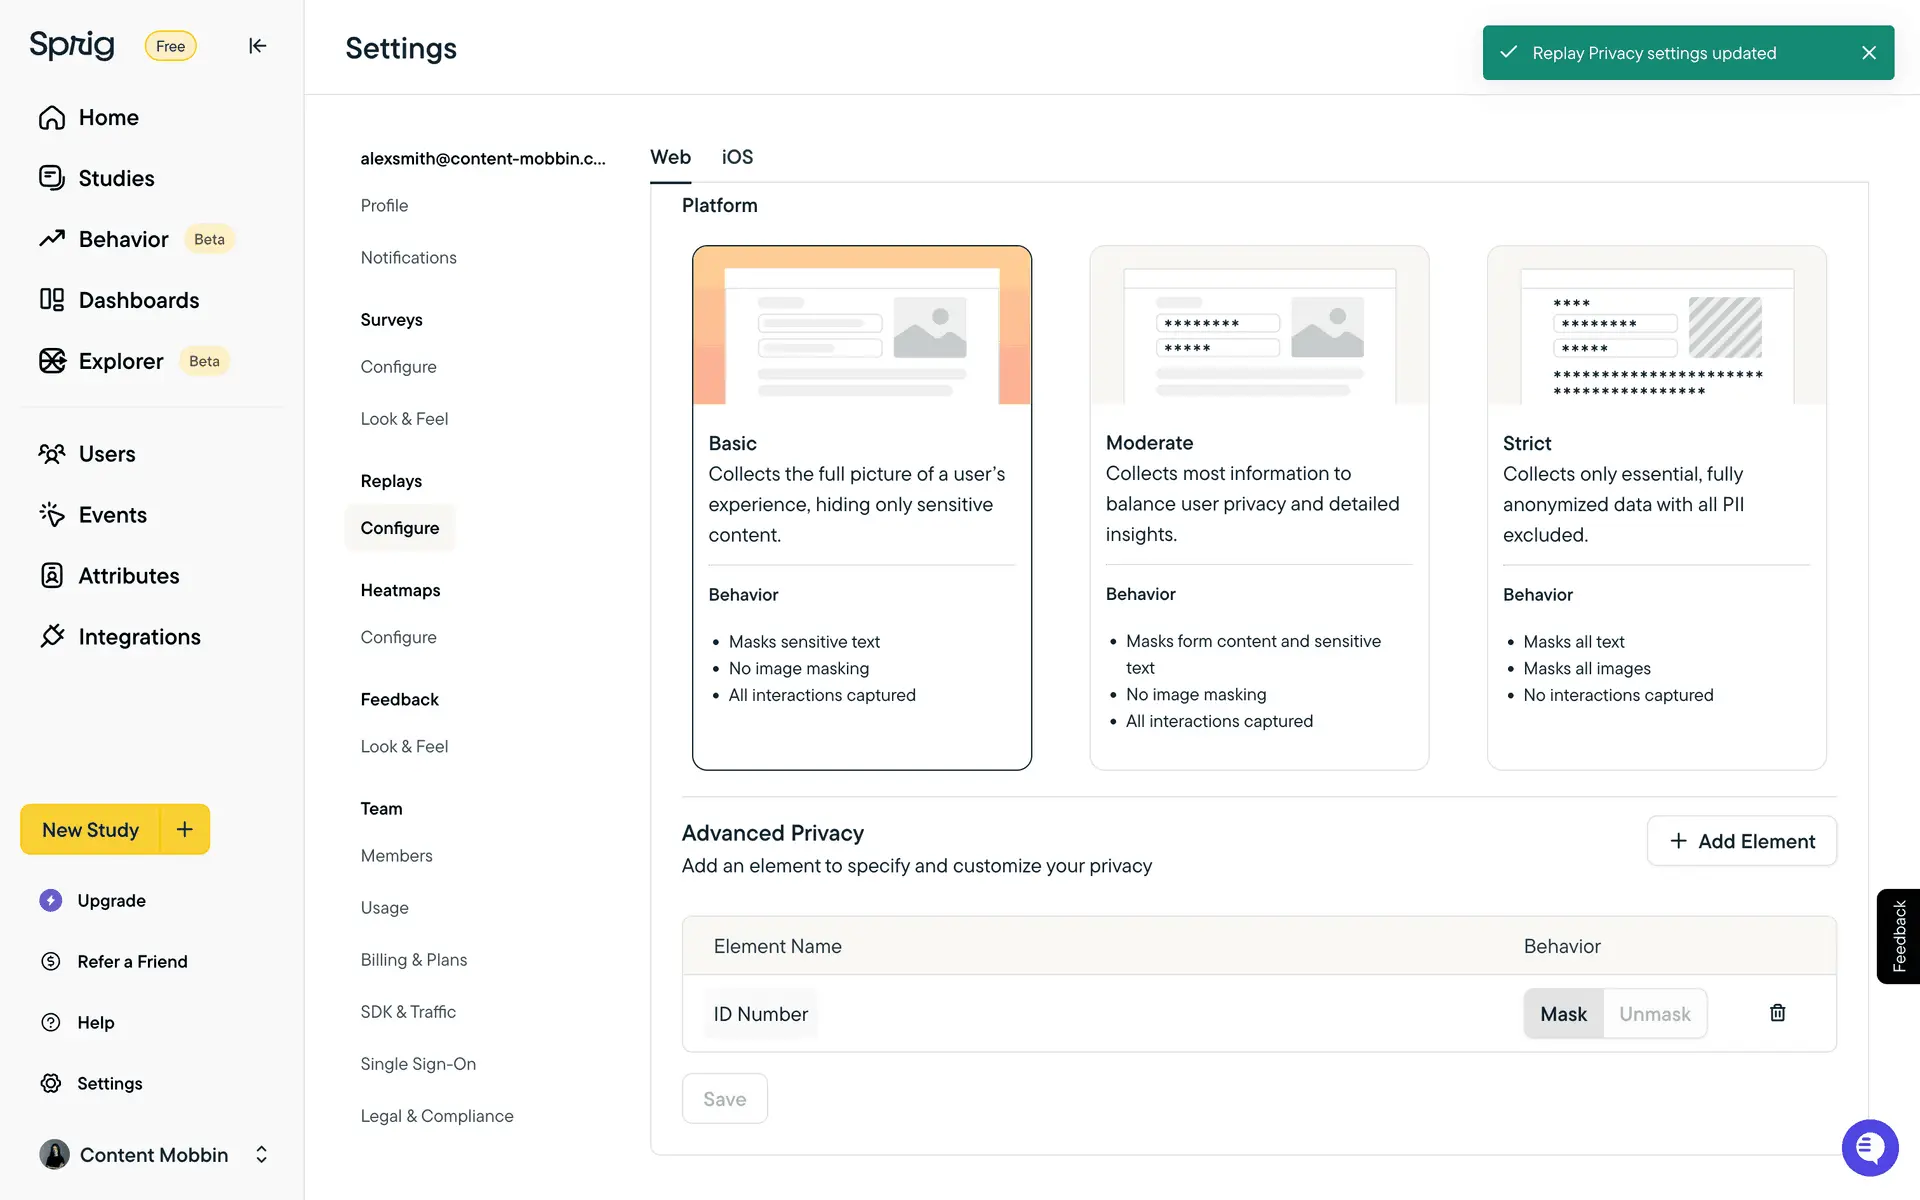Set ID Number behavior to Mask
This screenshot has height=1200, width=1920.
1563,1014
